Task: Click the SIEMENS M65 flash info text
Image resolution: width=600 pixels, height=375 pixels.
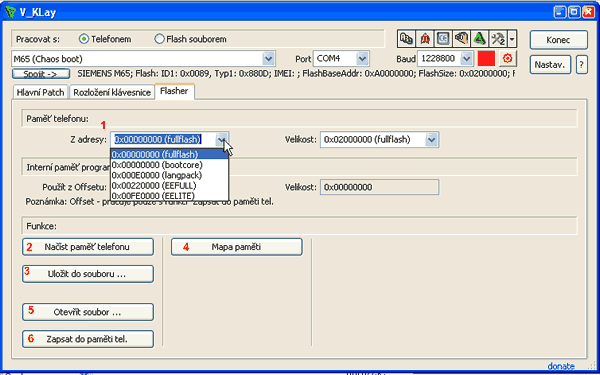Action: point(296,73)
